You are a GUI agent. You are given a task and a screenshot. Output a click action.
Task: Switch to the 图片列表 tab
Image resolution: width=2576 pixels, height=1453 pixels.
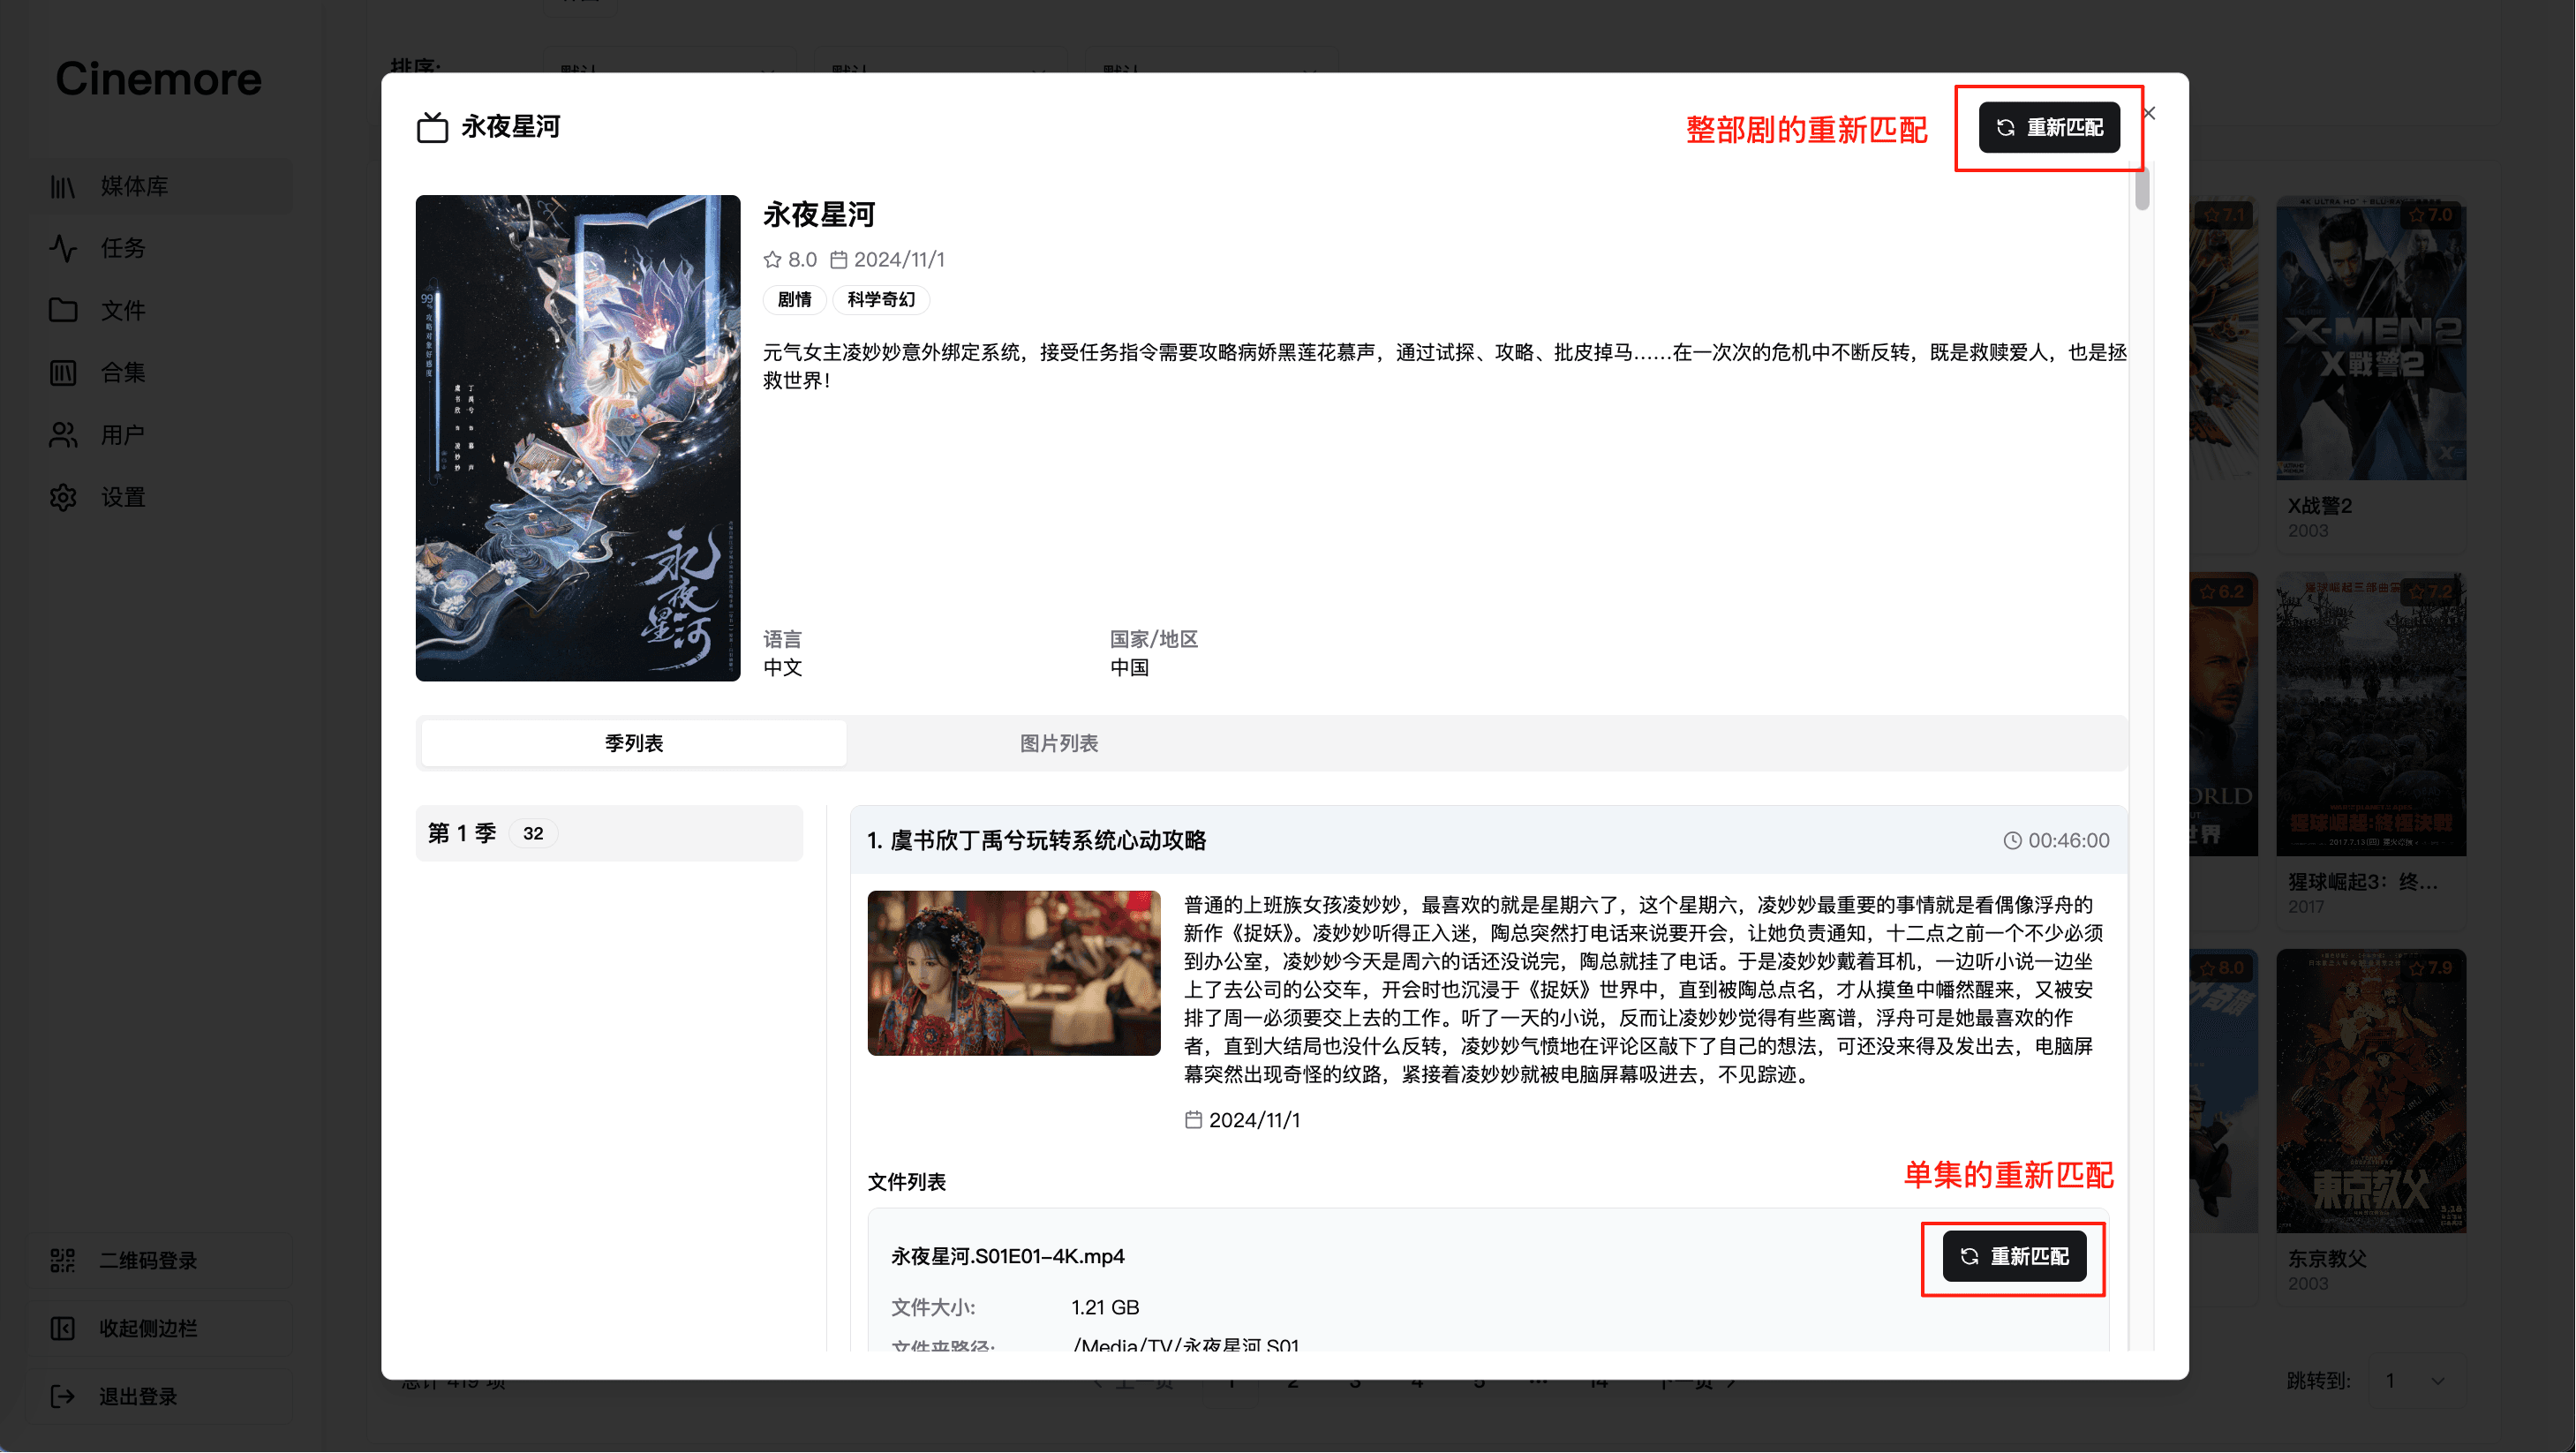coord(1058,743)
